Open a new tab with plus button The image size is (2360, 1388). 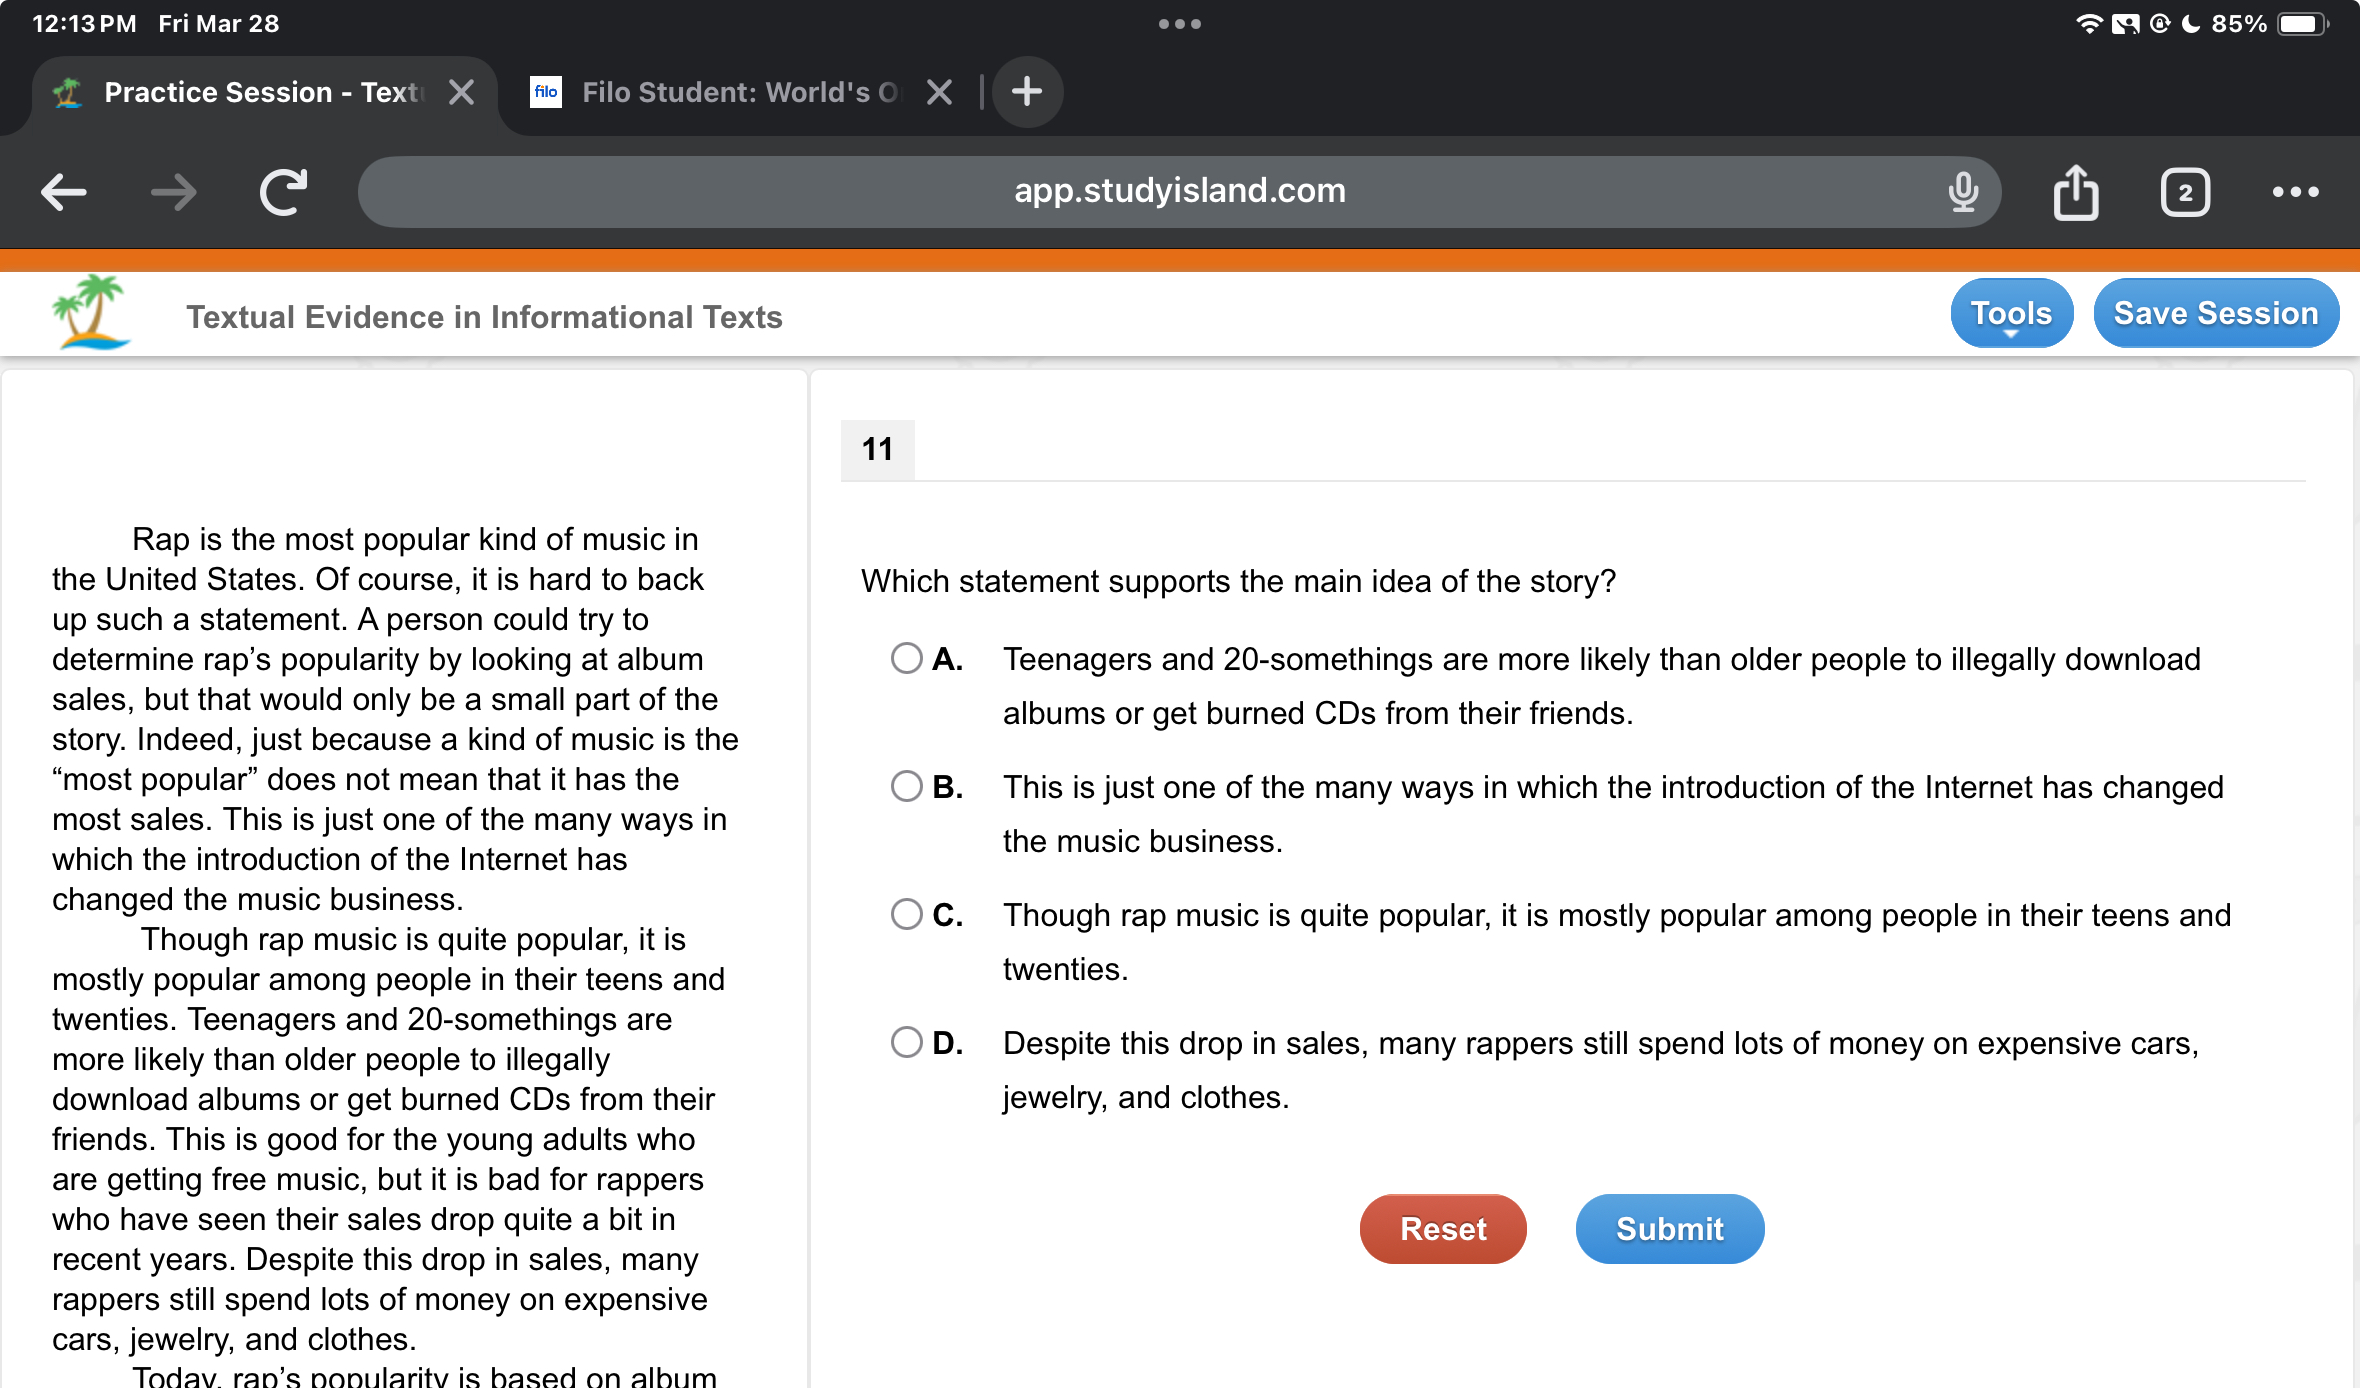click(x=1027, y=92)
